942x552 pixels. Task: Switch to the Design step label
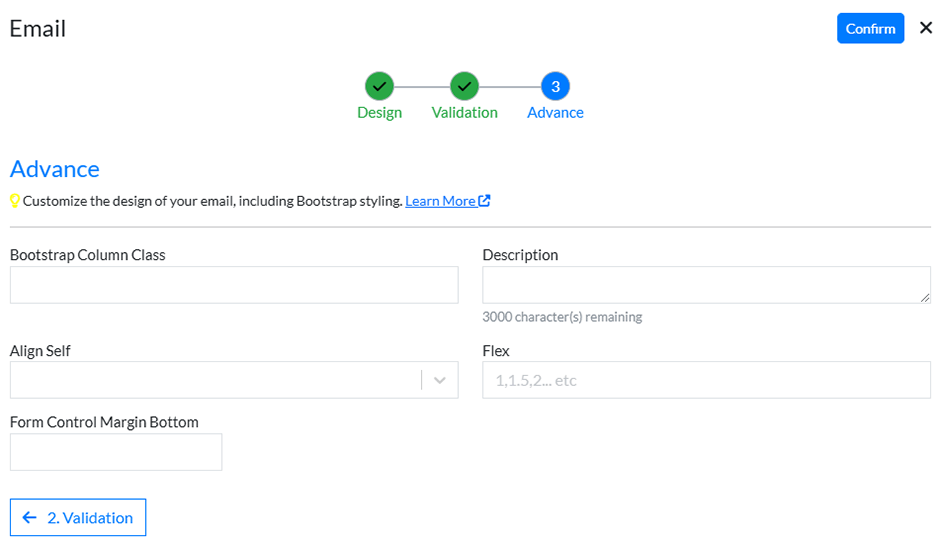coord(379,113)
